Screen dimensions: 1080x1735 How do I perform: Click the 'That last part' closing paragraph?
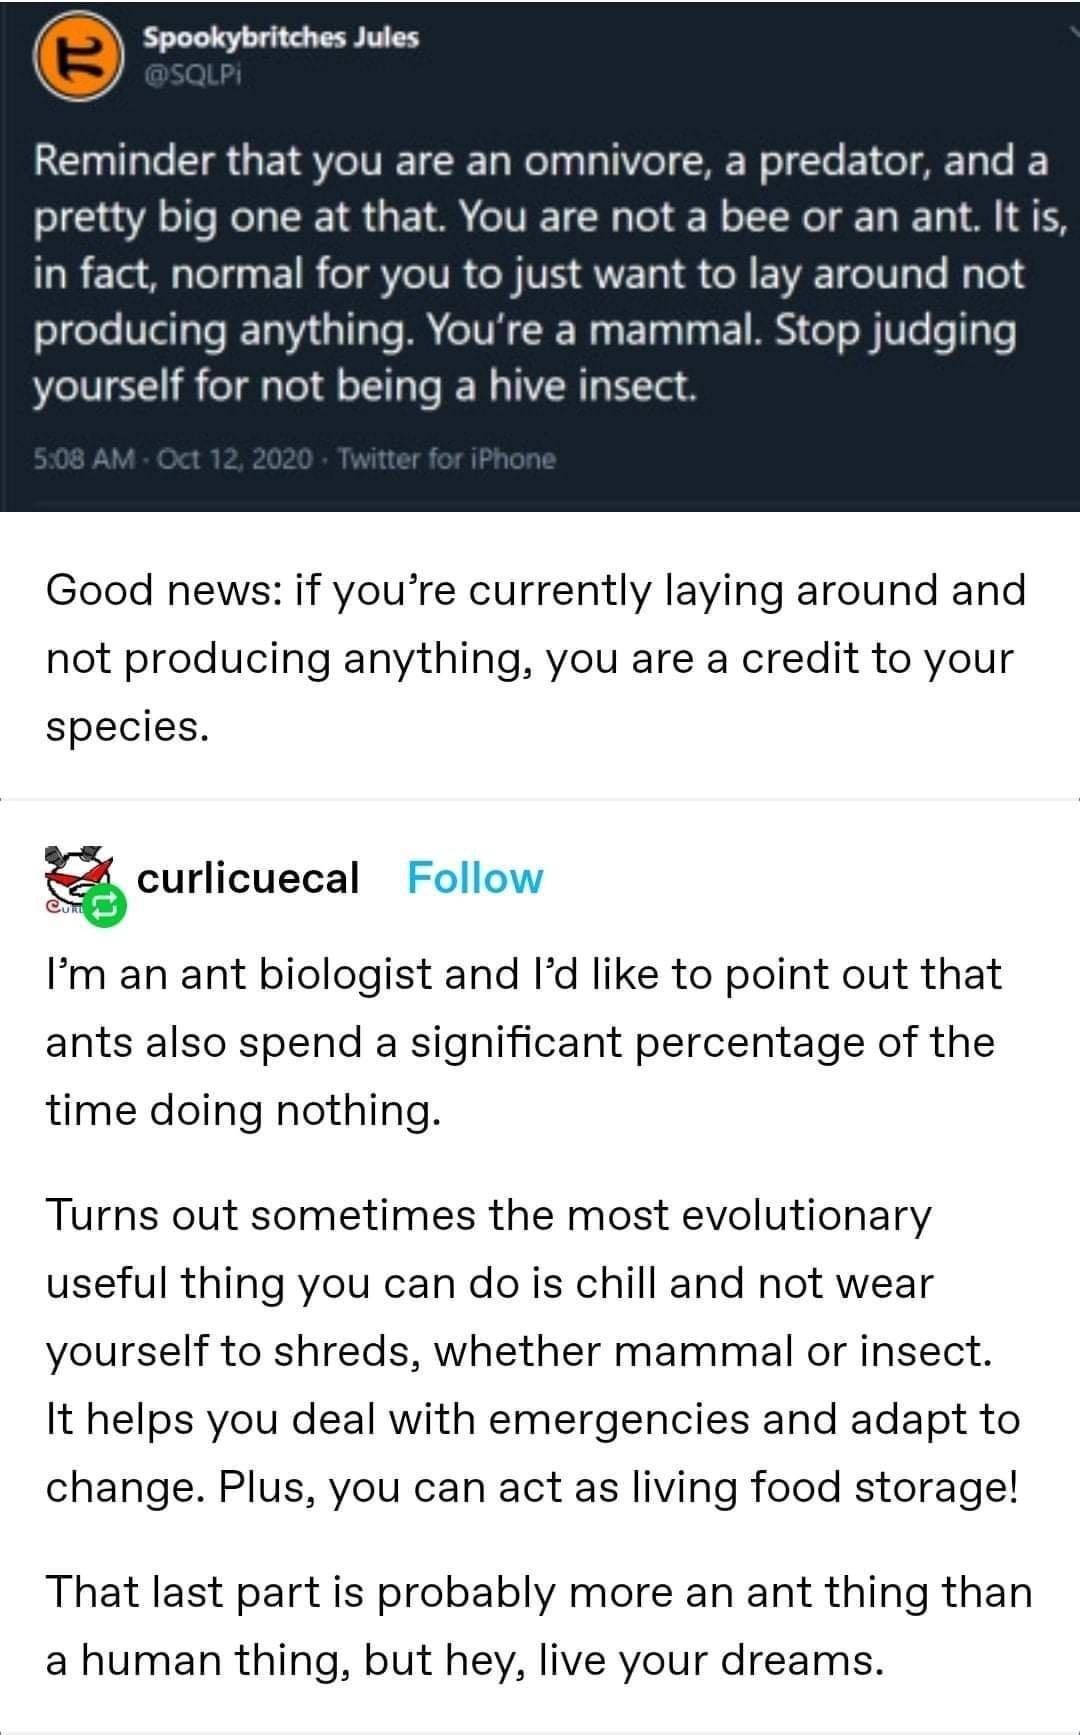click(x=538, y=1625)
